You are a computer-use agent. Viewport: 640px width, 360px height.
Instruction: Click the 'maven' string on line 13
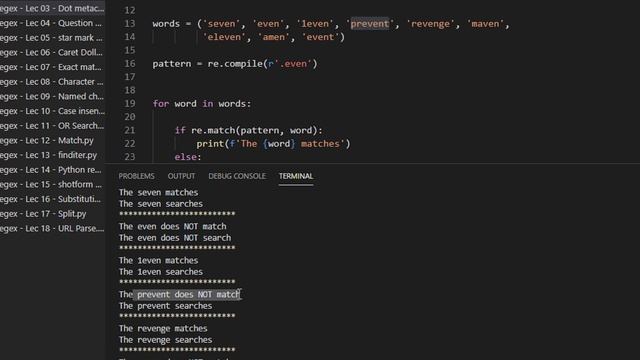point(485,24)
